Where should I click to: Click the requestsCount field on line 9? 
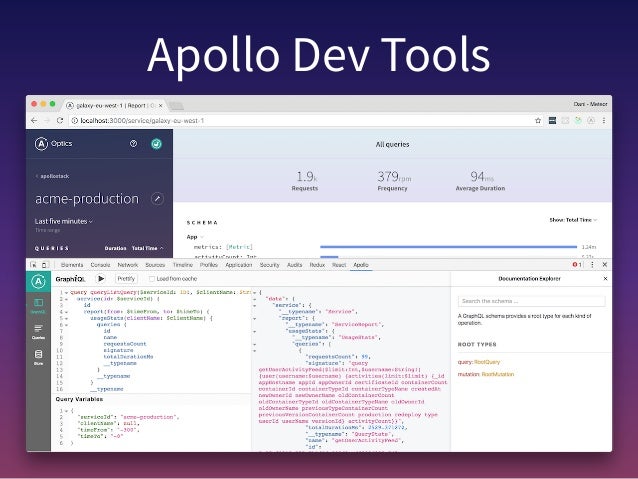[125, 344]
